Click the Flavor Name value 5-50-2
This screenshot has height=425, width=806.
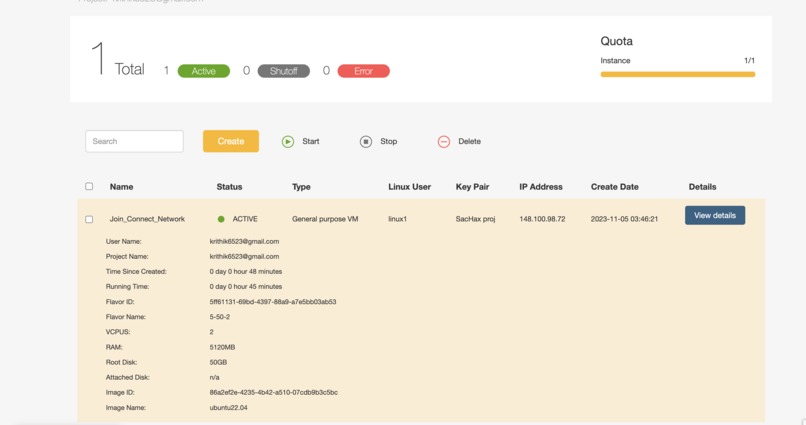[219, 317]
